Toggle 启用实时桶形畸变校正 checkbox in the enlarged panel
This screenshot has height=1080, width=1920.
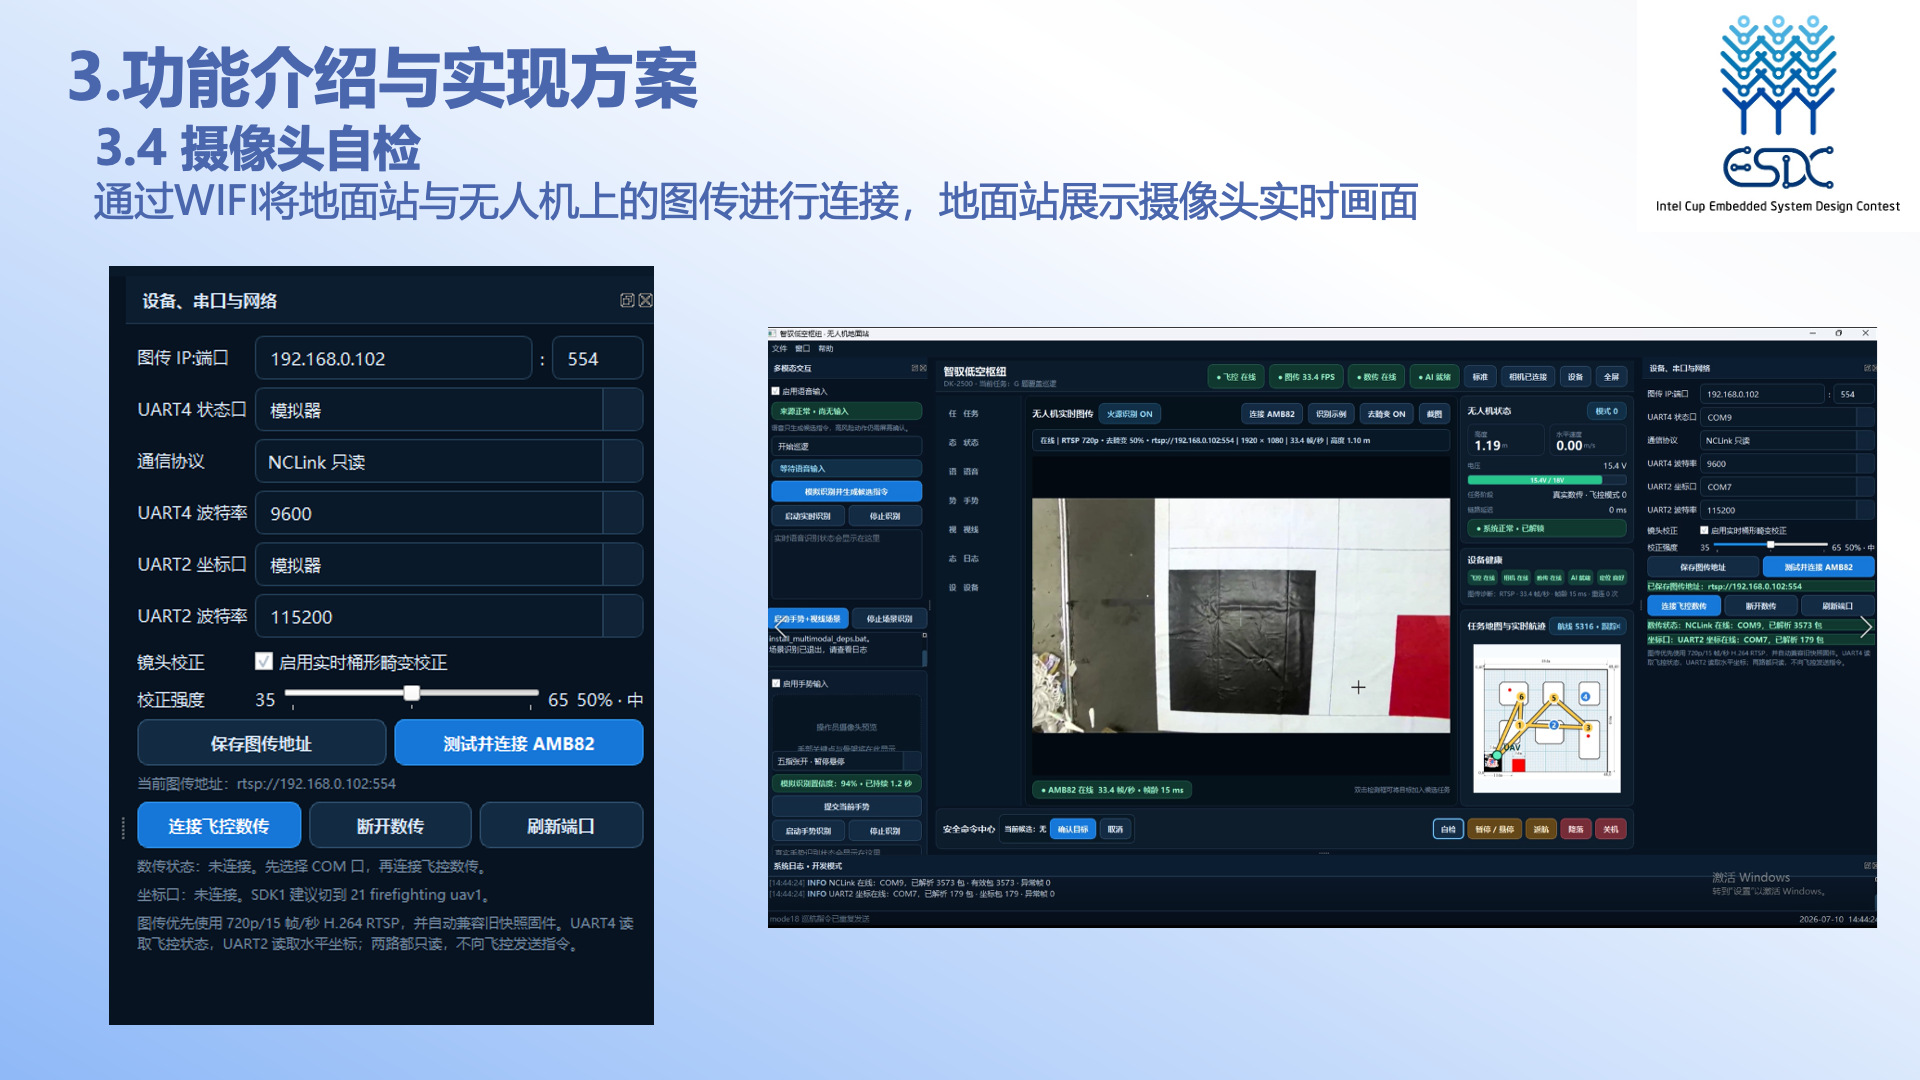pos(264,661)
